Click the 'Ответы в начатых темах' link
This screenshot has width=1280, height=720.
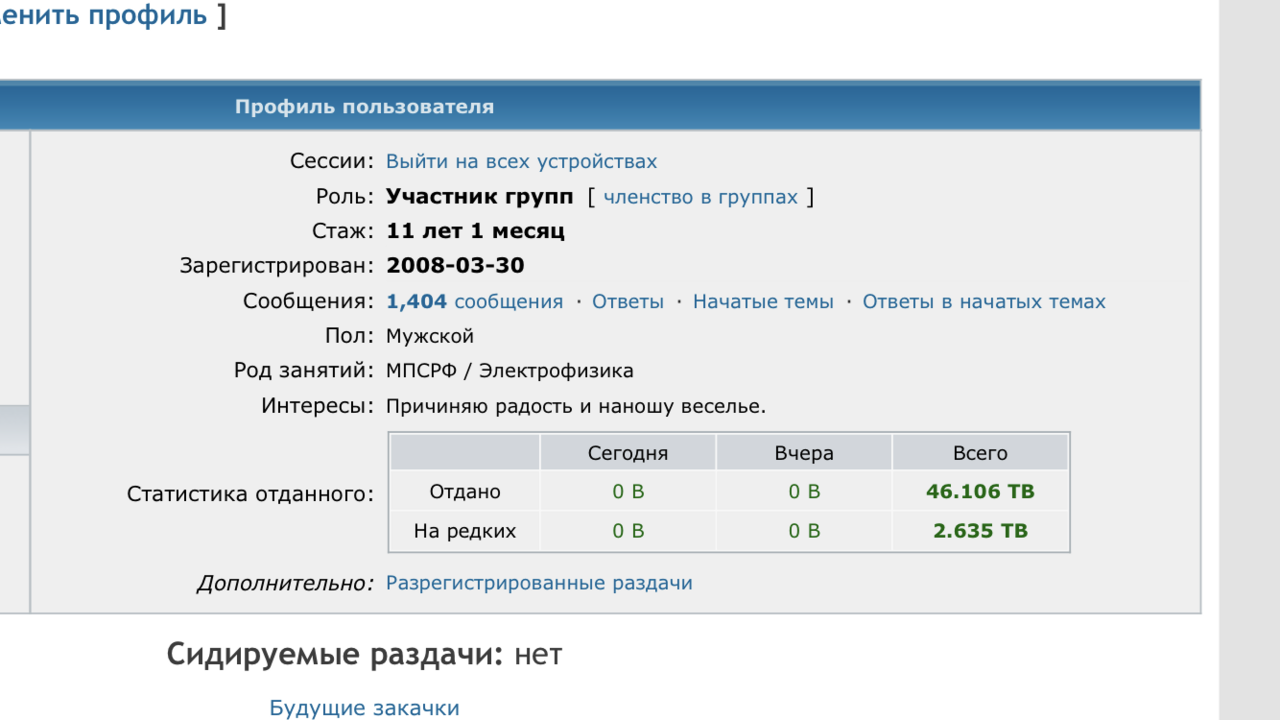984,302
